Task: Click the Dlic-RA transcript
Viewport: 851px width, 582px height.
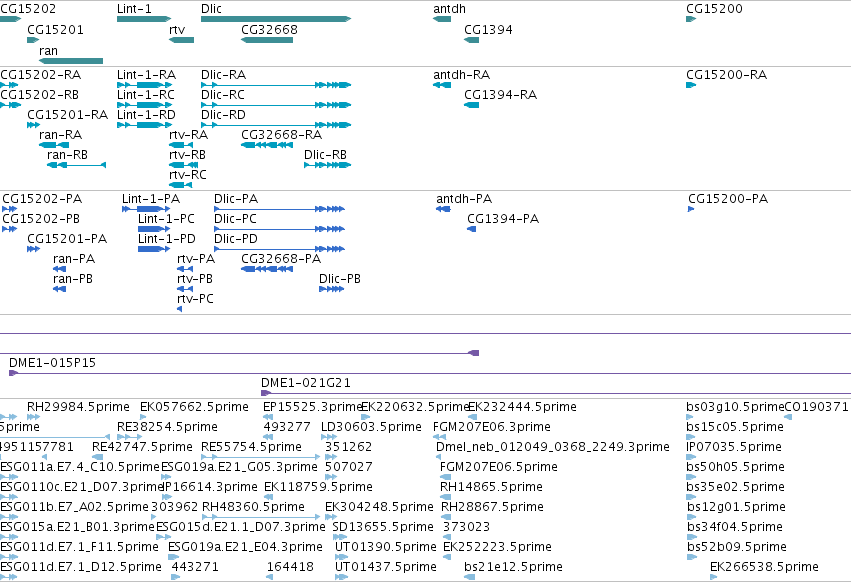Action: click(x=276, y=85)
